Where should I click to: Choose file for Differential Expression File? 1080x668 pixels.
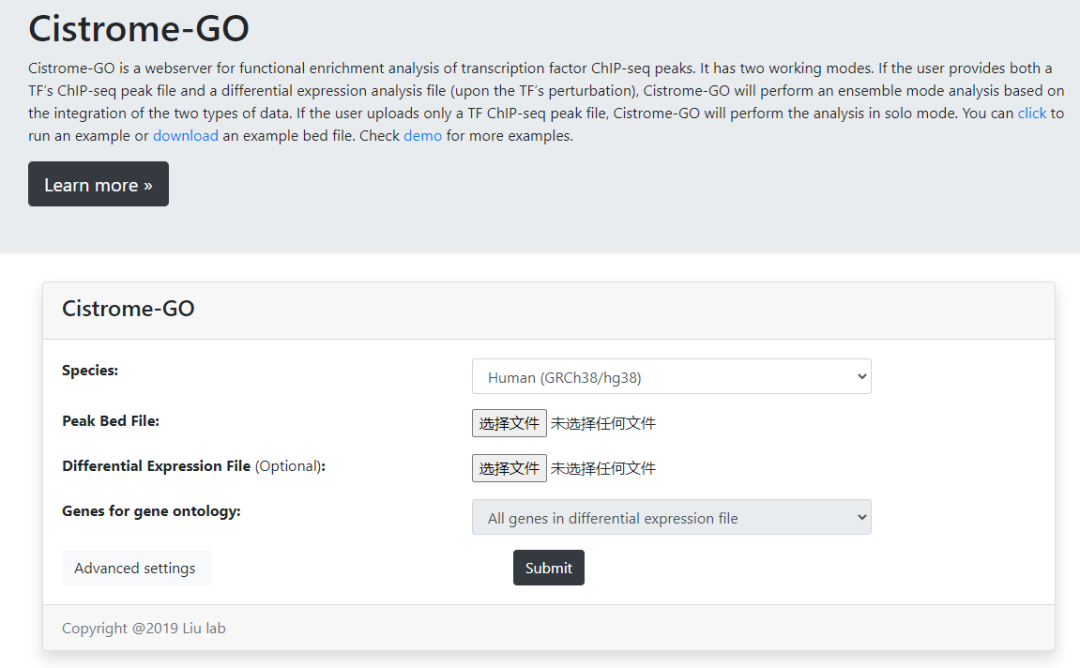509,468
